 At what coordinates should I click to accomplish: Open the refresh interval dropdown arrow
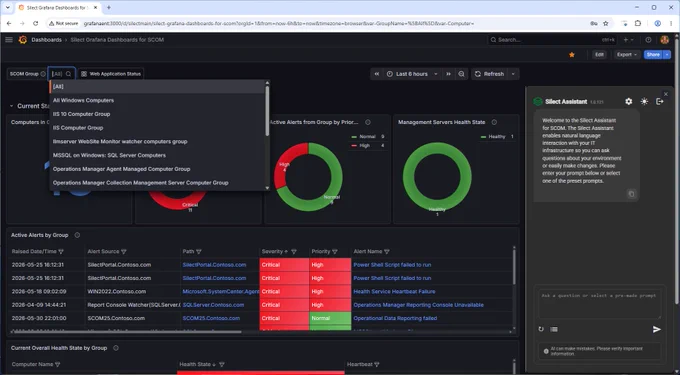pyautogui.click(x=513, y=74)
